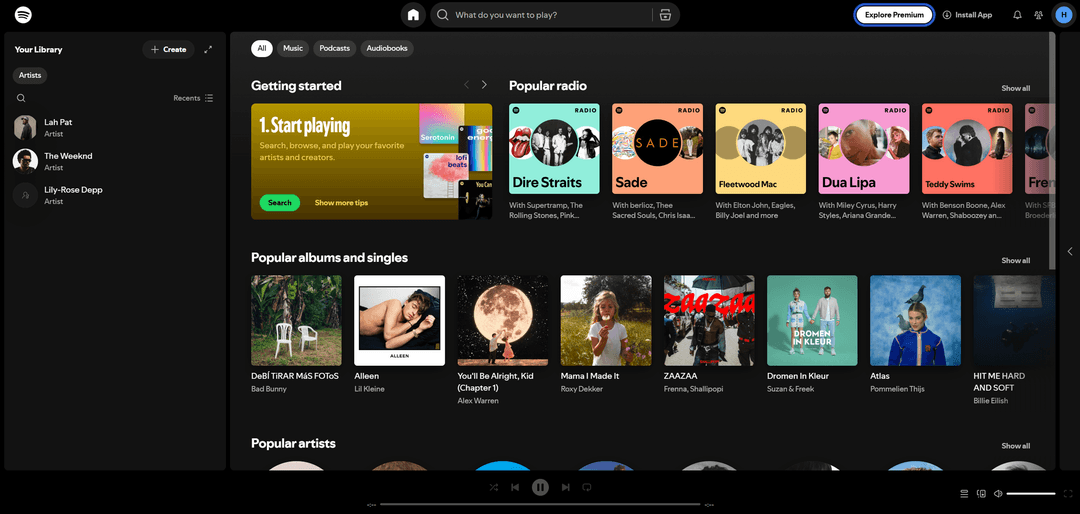
Task: Search in Your Library magnifier icon
Action: click(21, 98)
